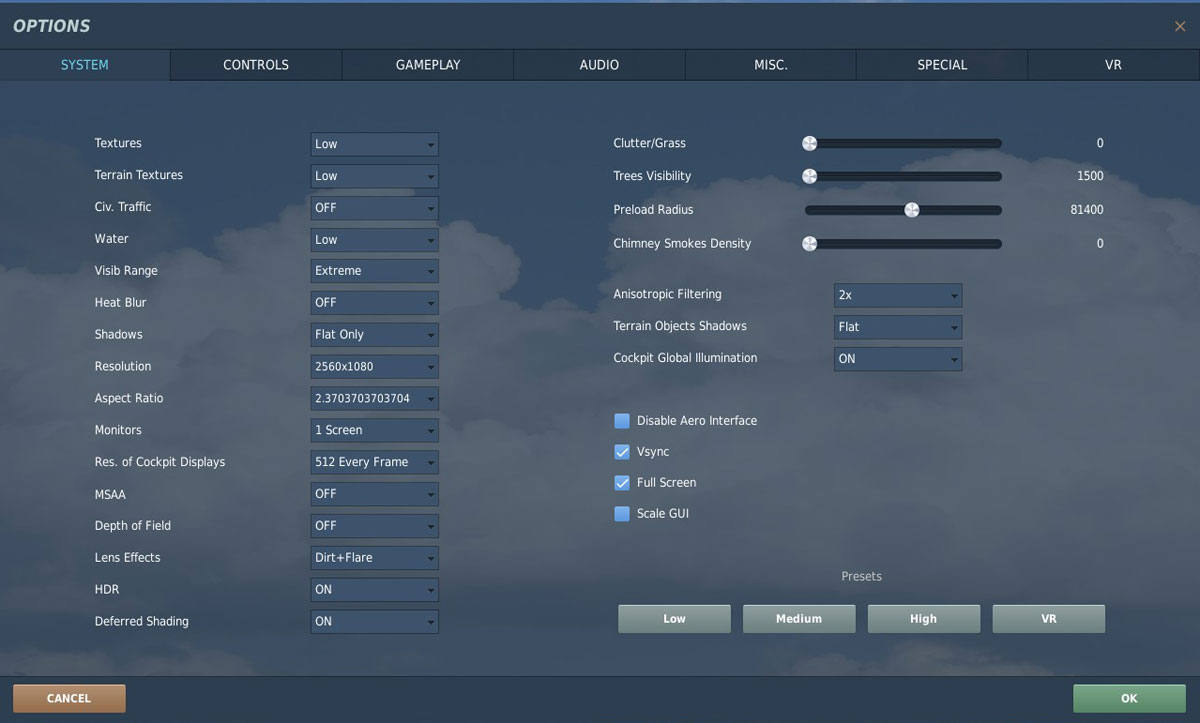Confirm settings with the OK button

1129,699
